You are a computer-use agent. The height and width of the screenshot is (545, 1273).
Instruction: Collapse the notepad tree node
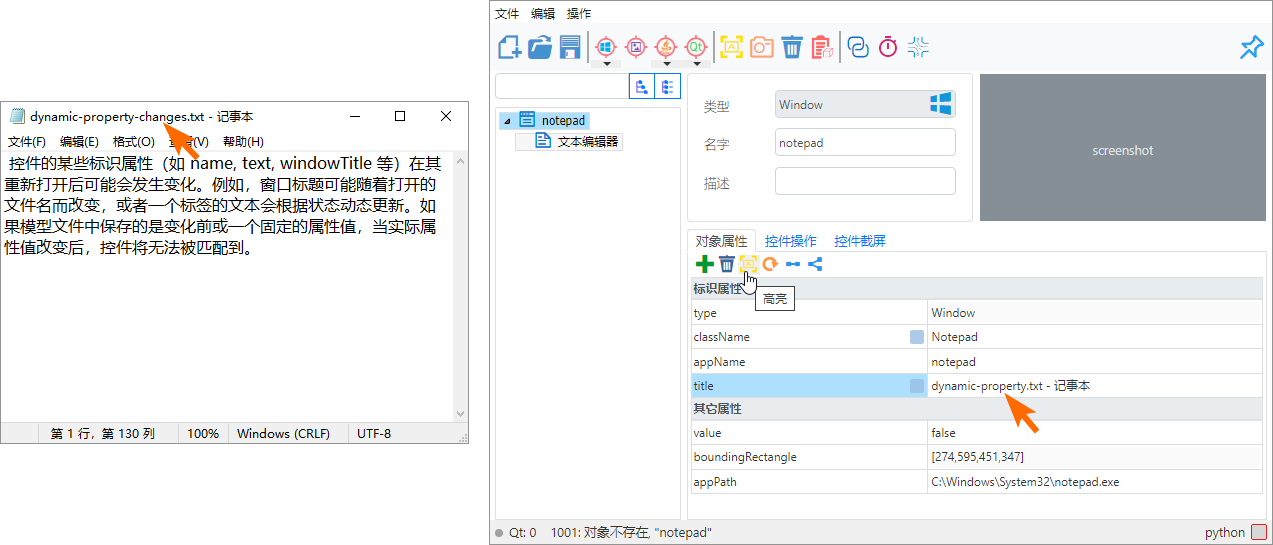coord(507,121)
